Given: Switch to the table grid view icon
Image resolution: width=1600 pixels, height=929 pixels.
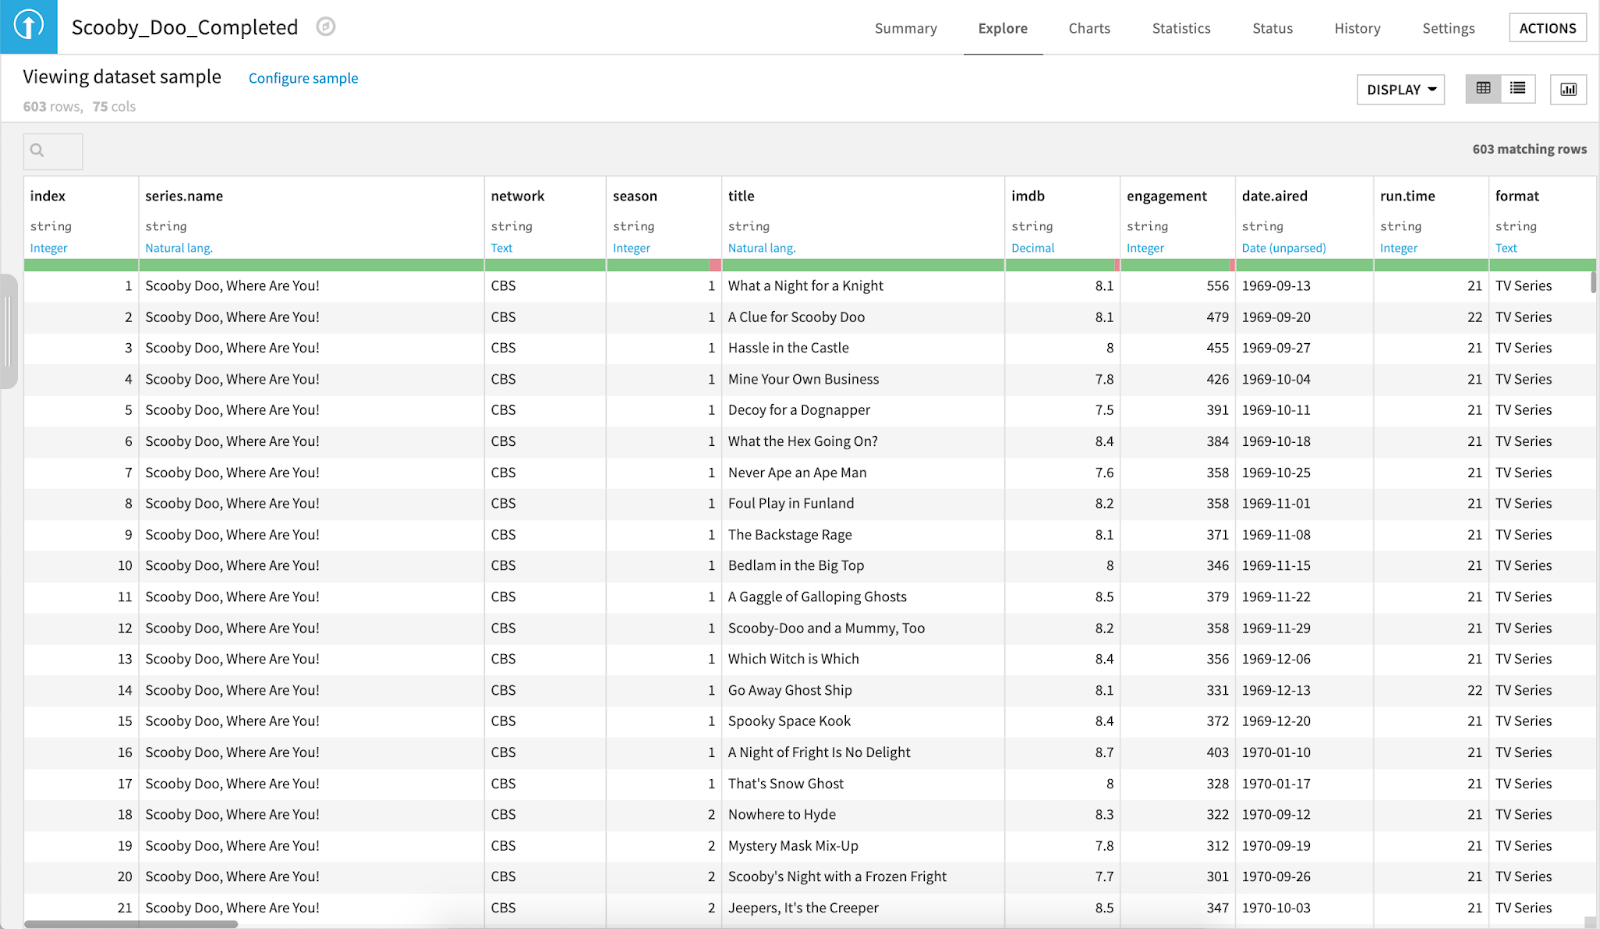Looking at the screenshot, I should tap(1483, 89).
